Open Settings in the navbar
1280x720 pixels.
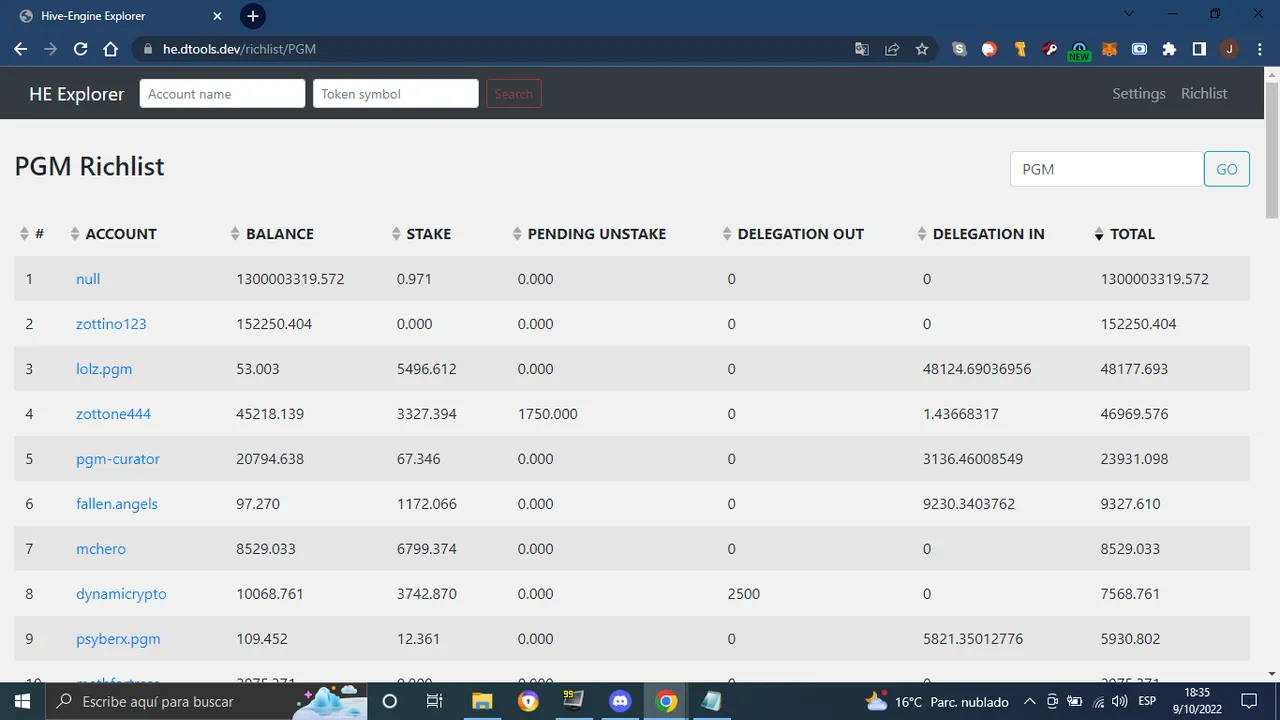click(1139, 93)
